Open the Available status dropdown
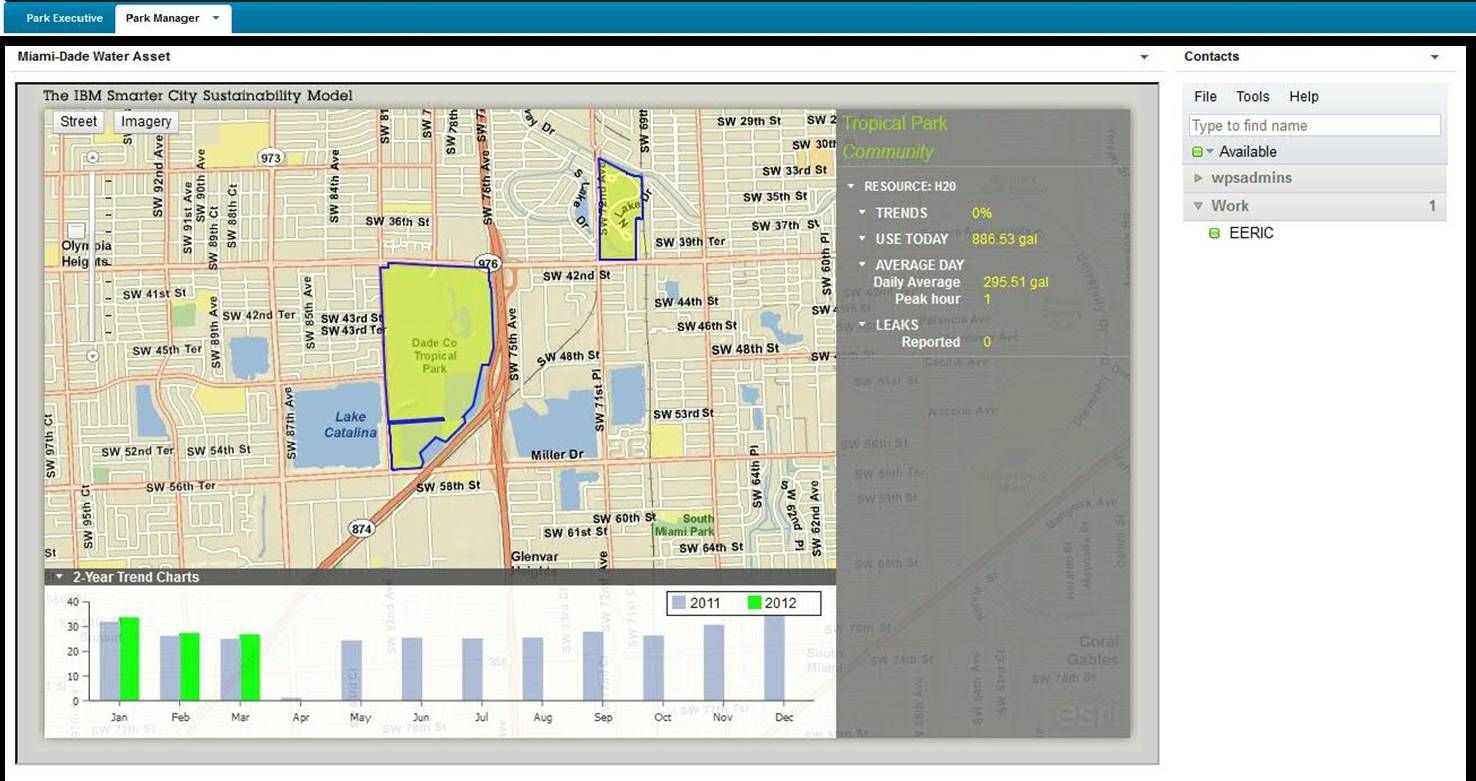The image size is (1476, 781). pos(1210,152)
